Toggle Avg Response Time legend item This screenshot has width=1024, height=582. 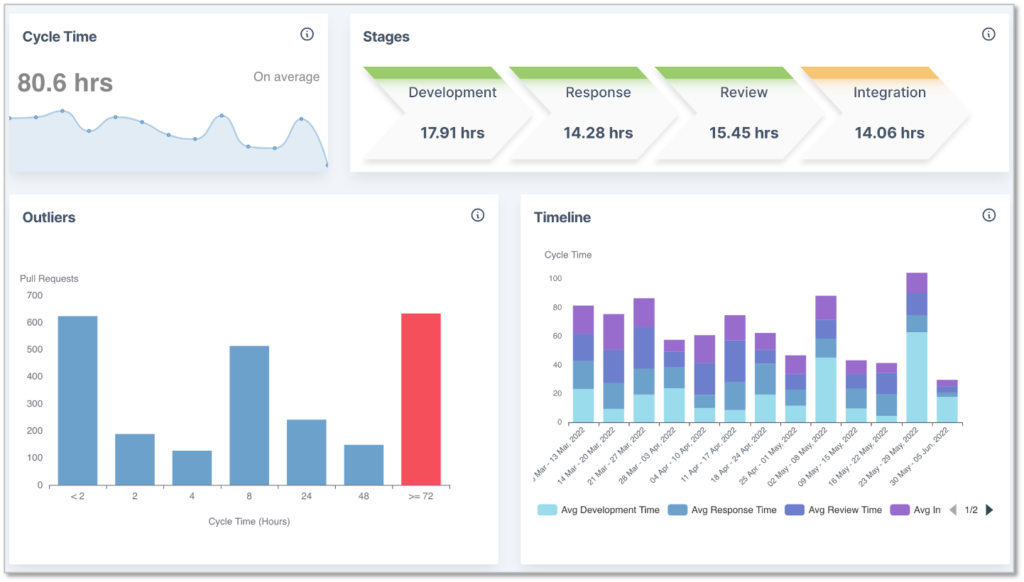pyautogui.click(x=722, y=510)
